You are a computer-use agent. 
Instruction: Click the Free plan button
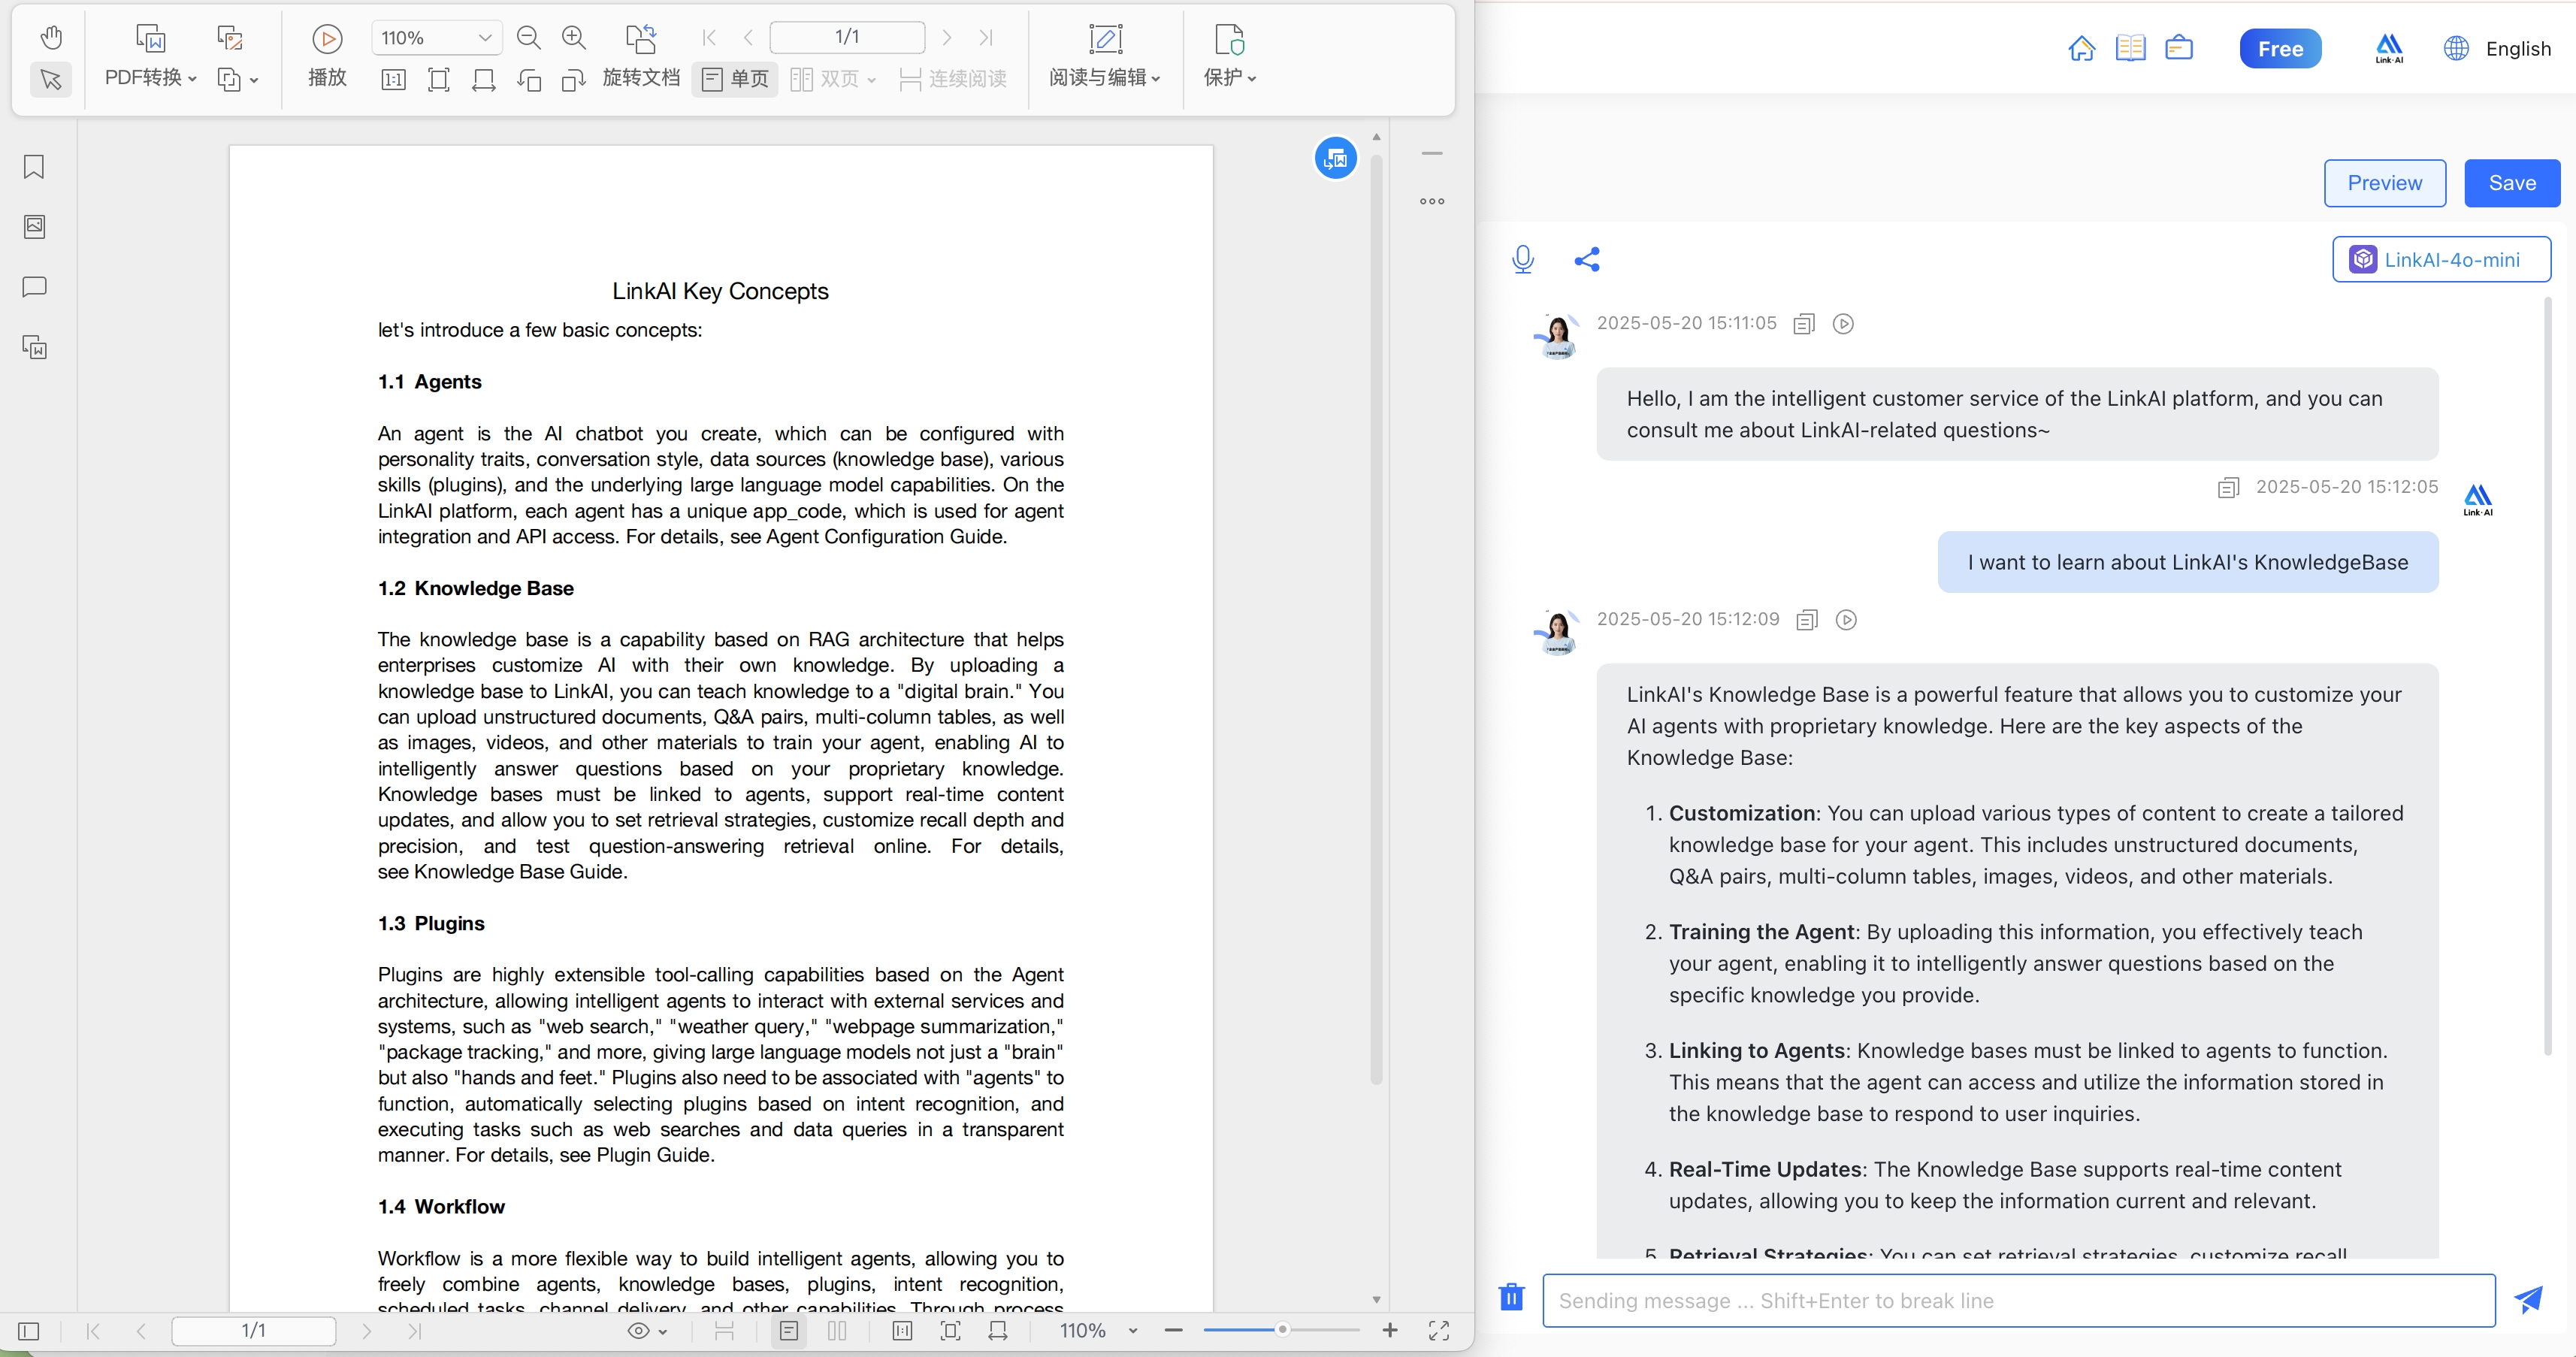pos(2280,49)
